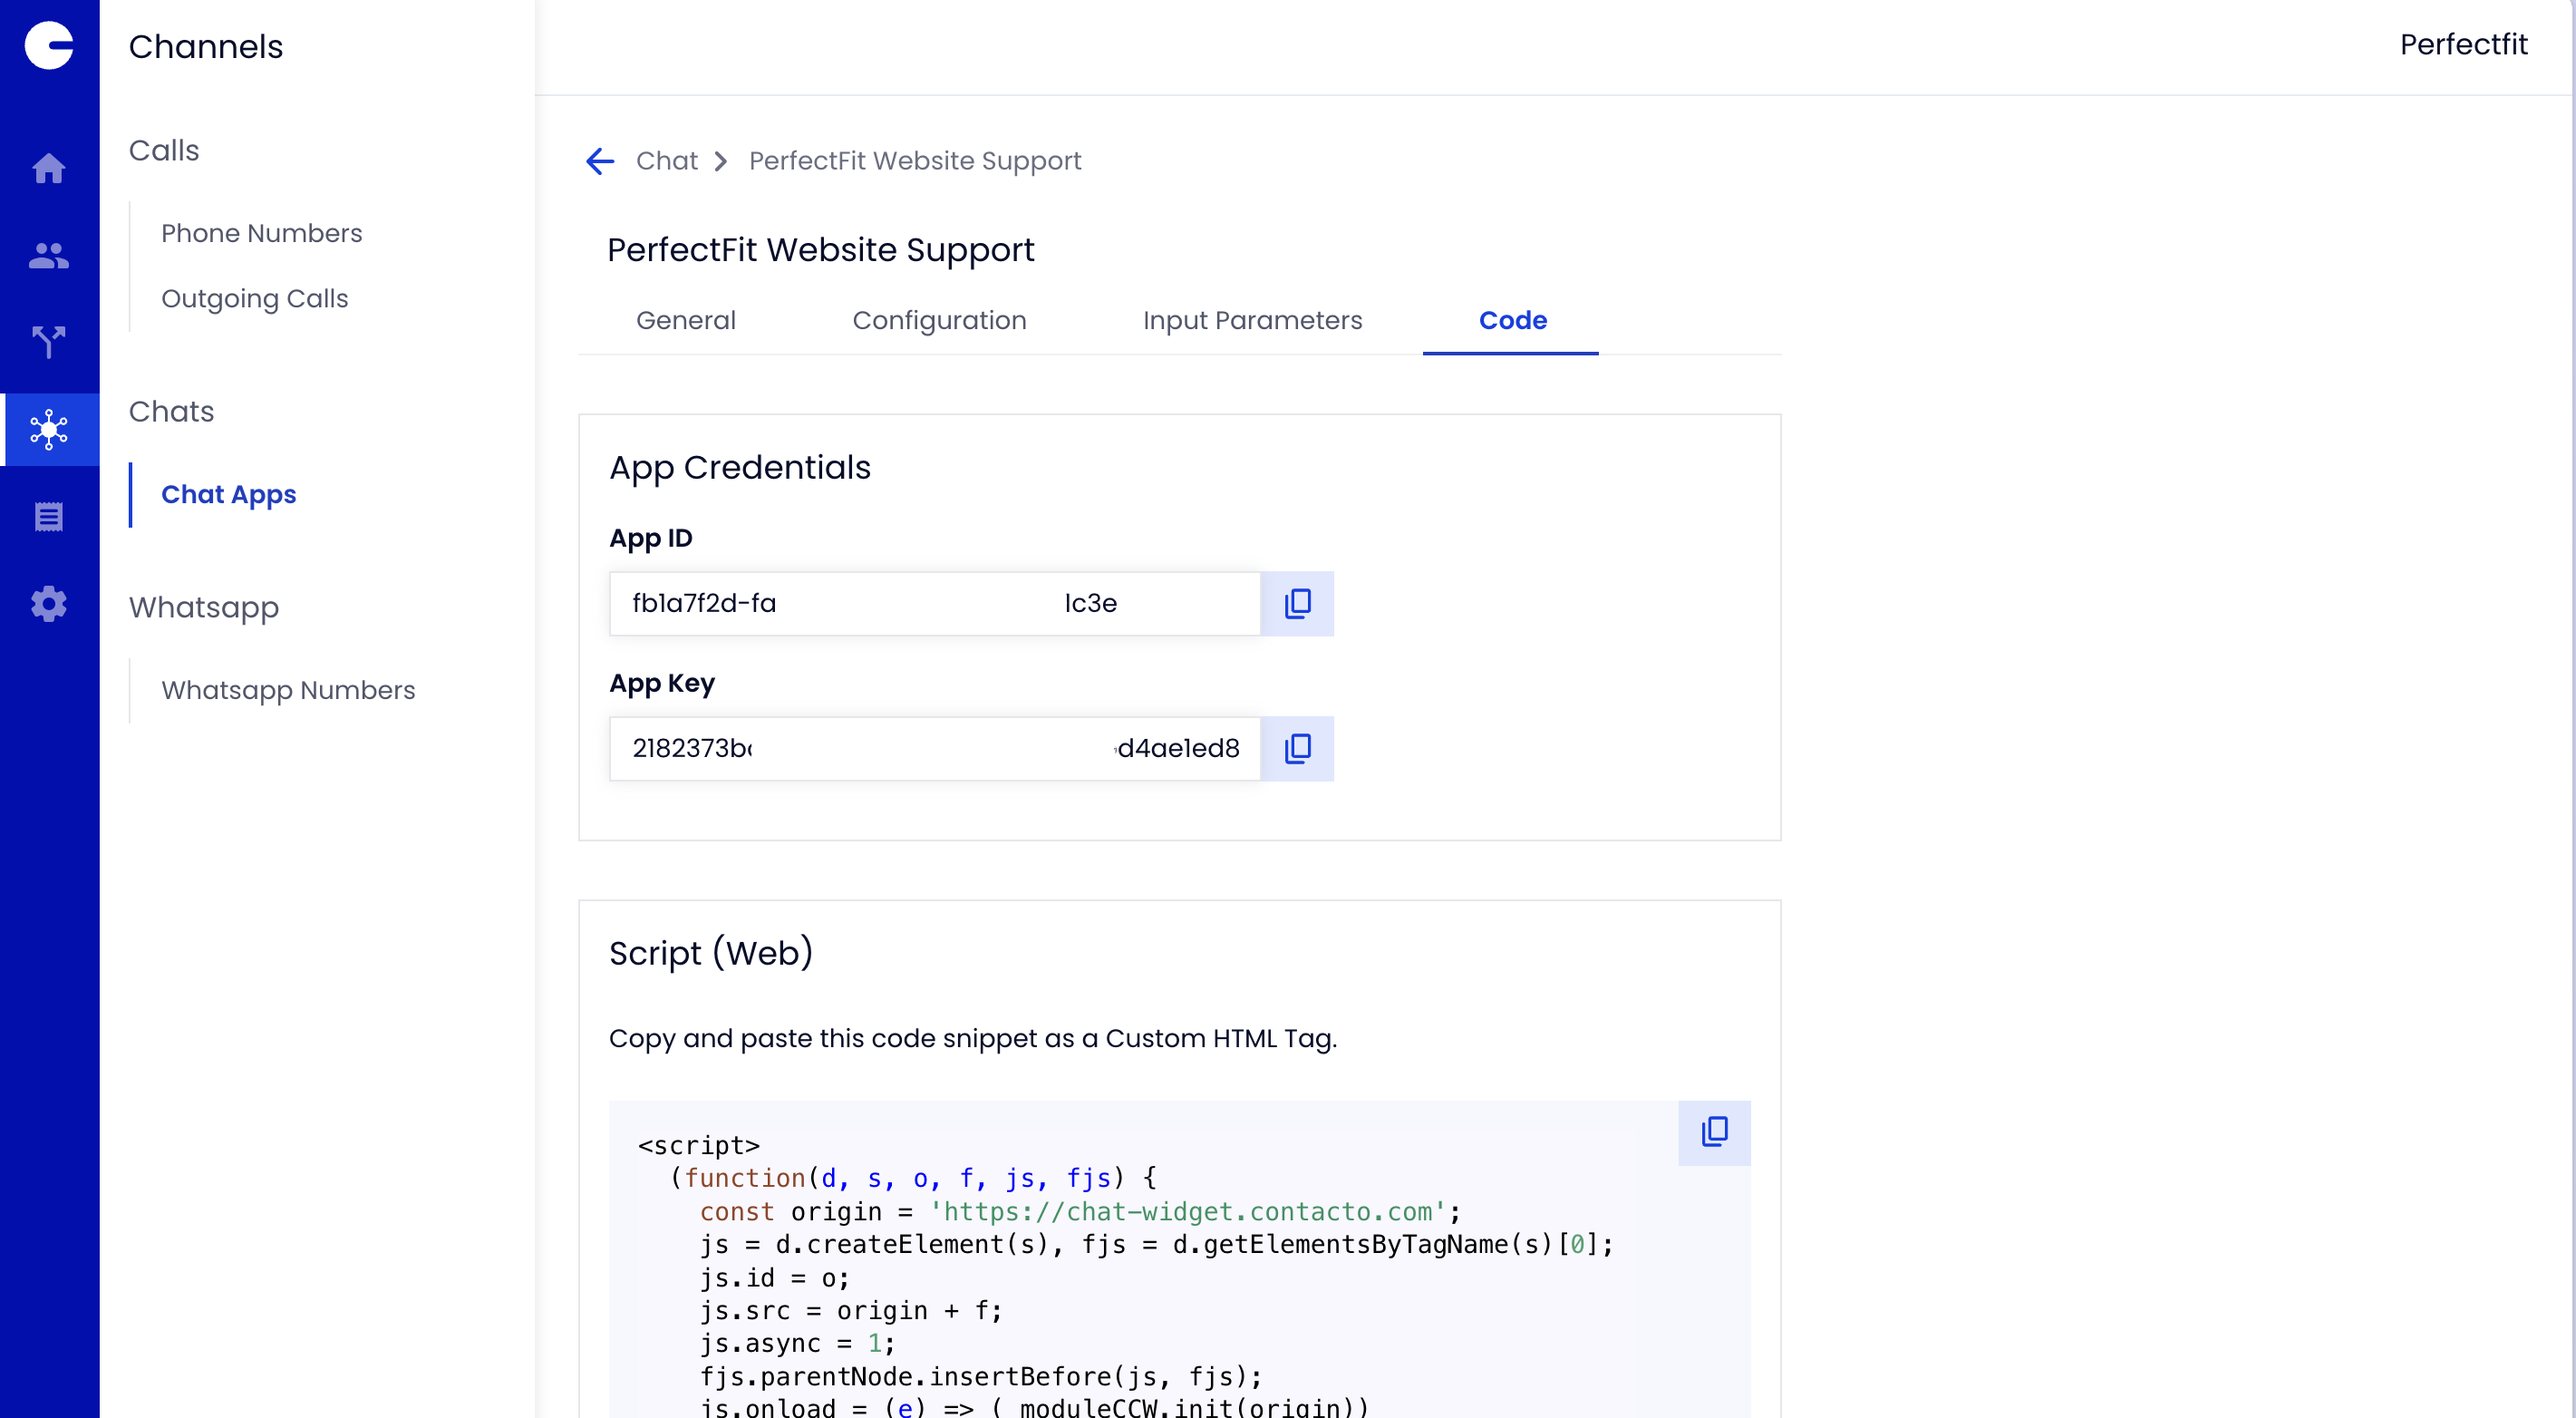The height and width of the screenshot is (1418, 2576).
Task: Copy the web script code snippet
Action: click(x=1714, y=1132)
